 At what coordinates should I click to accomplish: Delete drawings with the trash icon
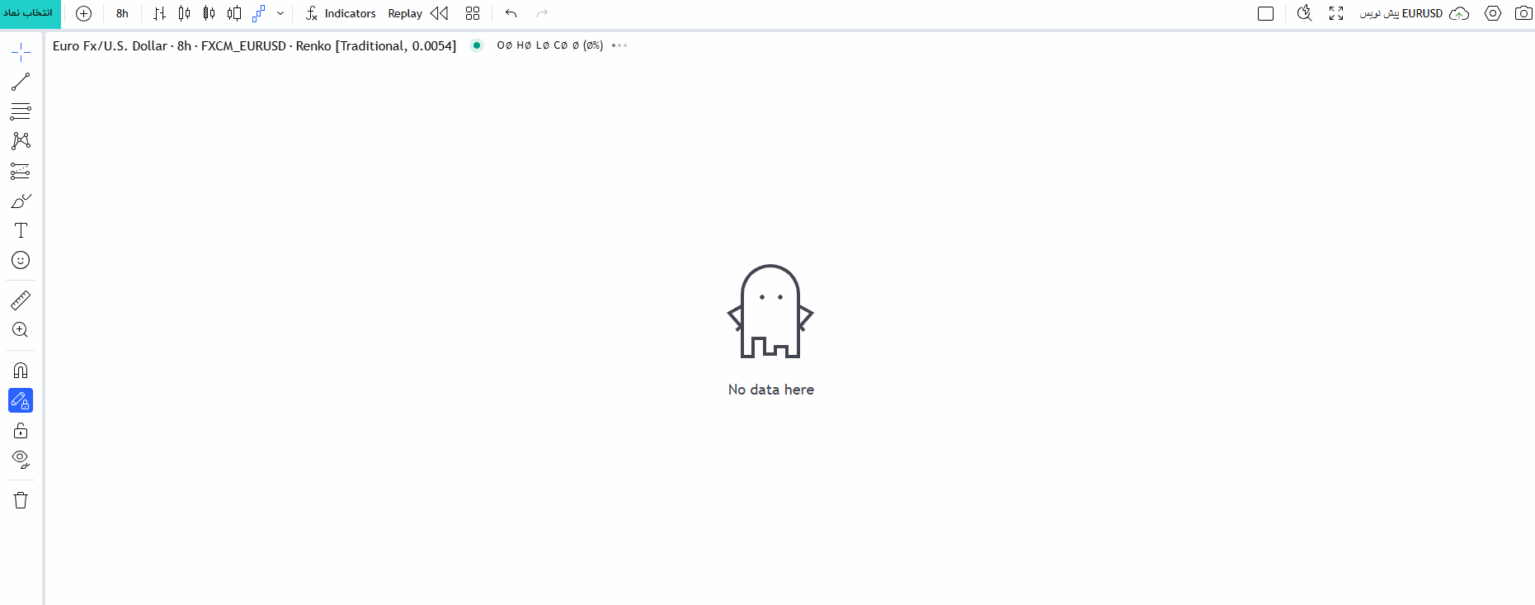pyautogui.click(x=20, y=500)
